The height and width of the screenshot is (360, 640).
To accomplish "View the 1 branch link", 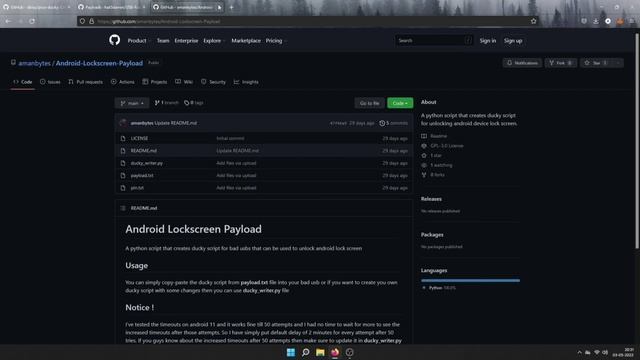I will pyautogui.click(x=167, y=103).
